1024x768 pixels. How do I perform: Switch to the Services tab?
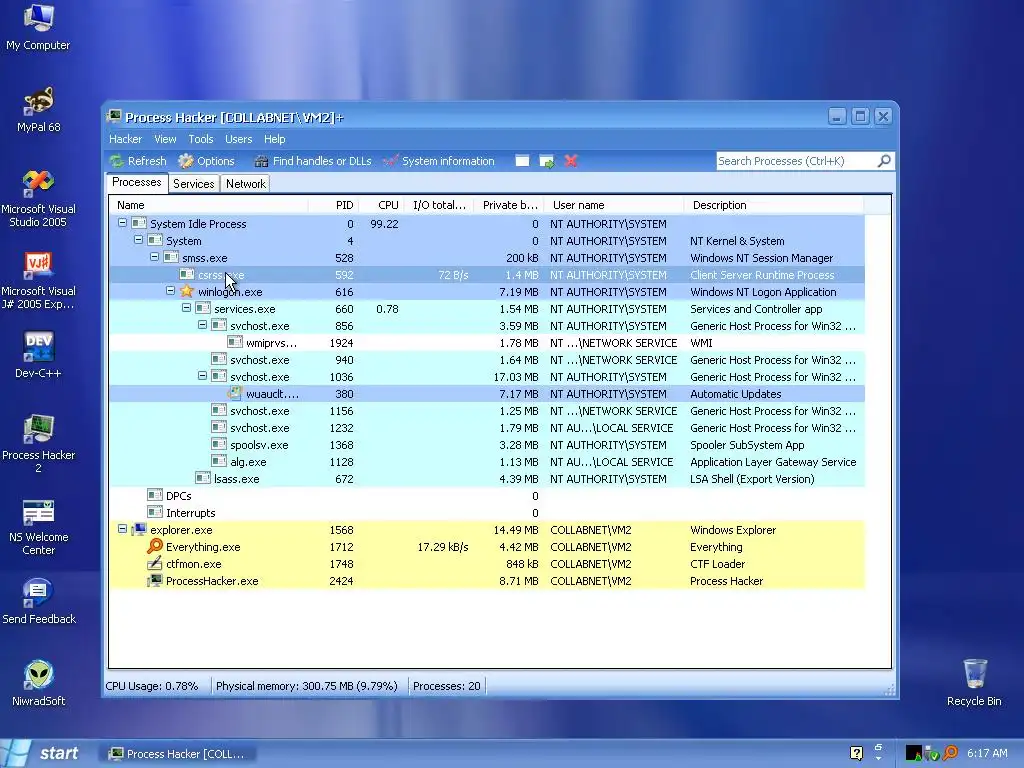193,184
